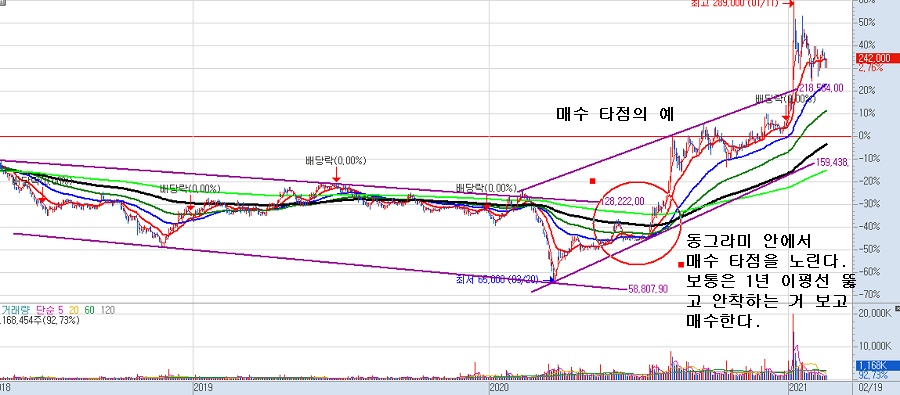Click the 2.76% change value
Viewport: 900px width, 395px height.
[x=872, y=67]
